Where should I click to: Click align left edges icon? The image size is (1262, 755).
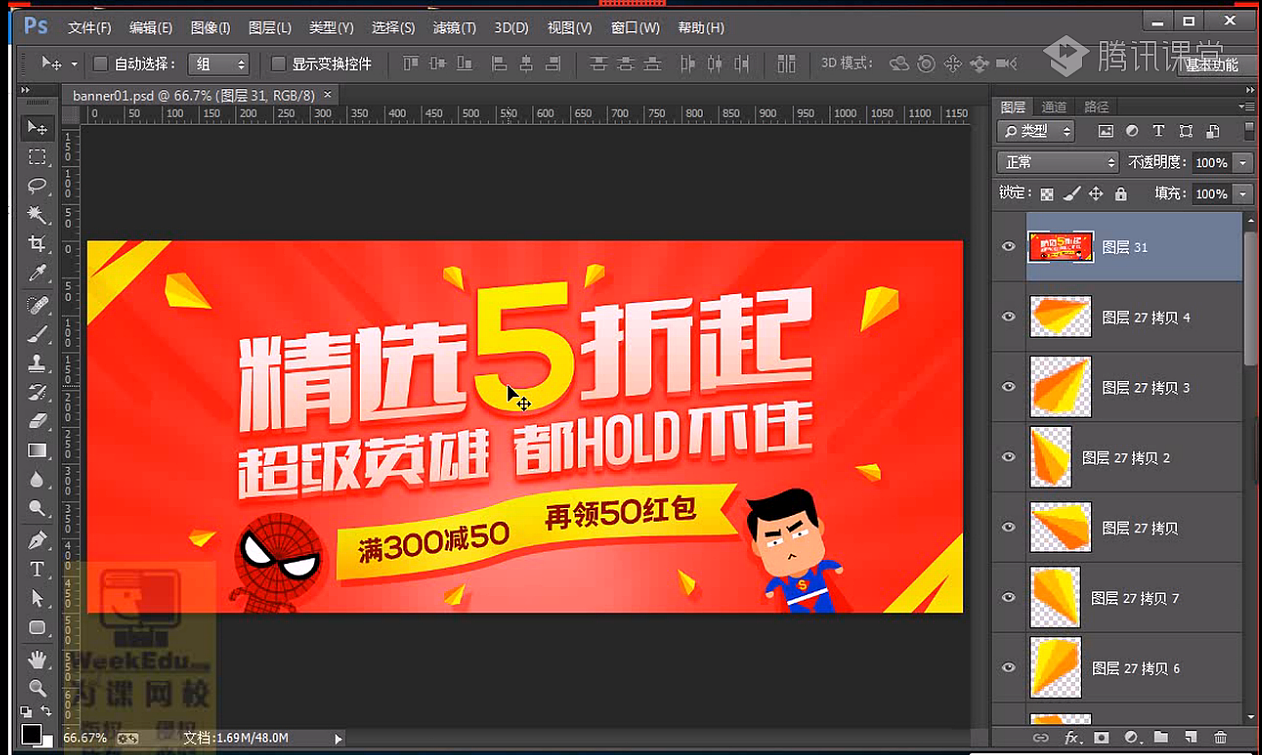[x=499, y=64]
